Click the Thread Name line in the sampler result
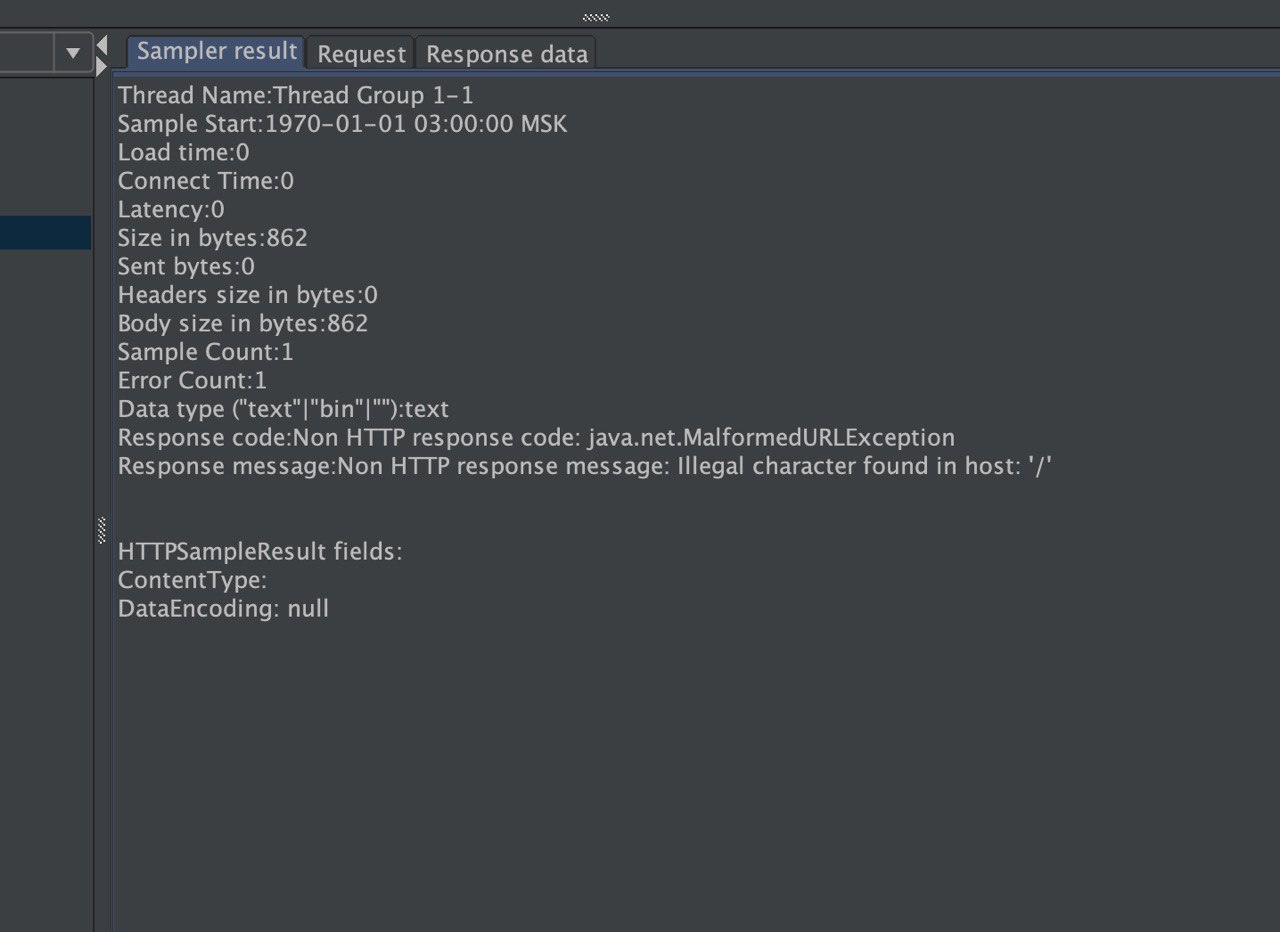This screenshot has height=932, width=1280. [296, 96]
